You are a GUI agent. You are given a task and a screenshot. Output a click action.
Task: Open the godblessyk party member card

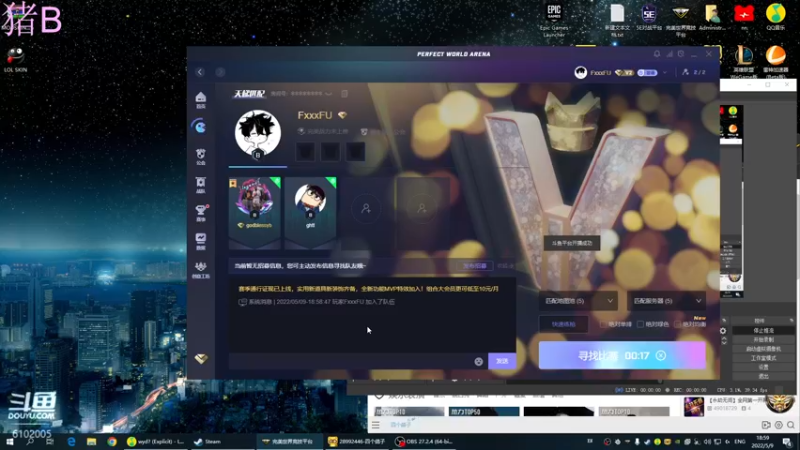coord(255,212)
